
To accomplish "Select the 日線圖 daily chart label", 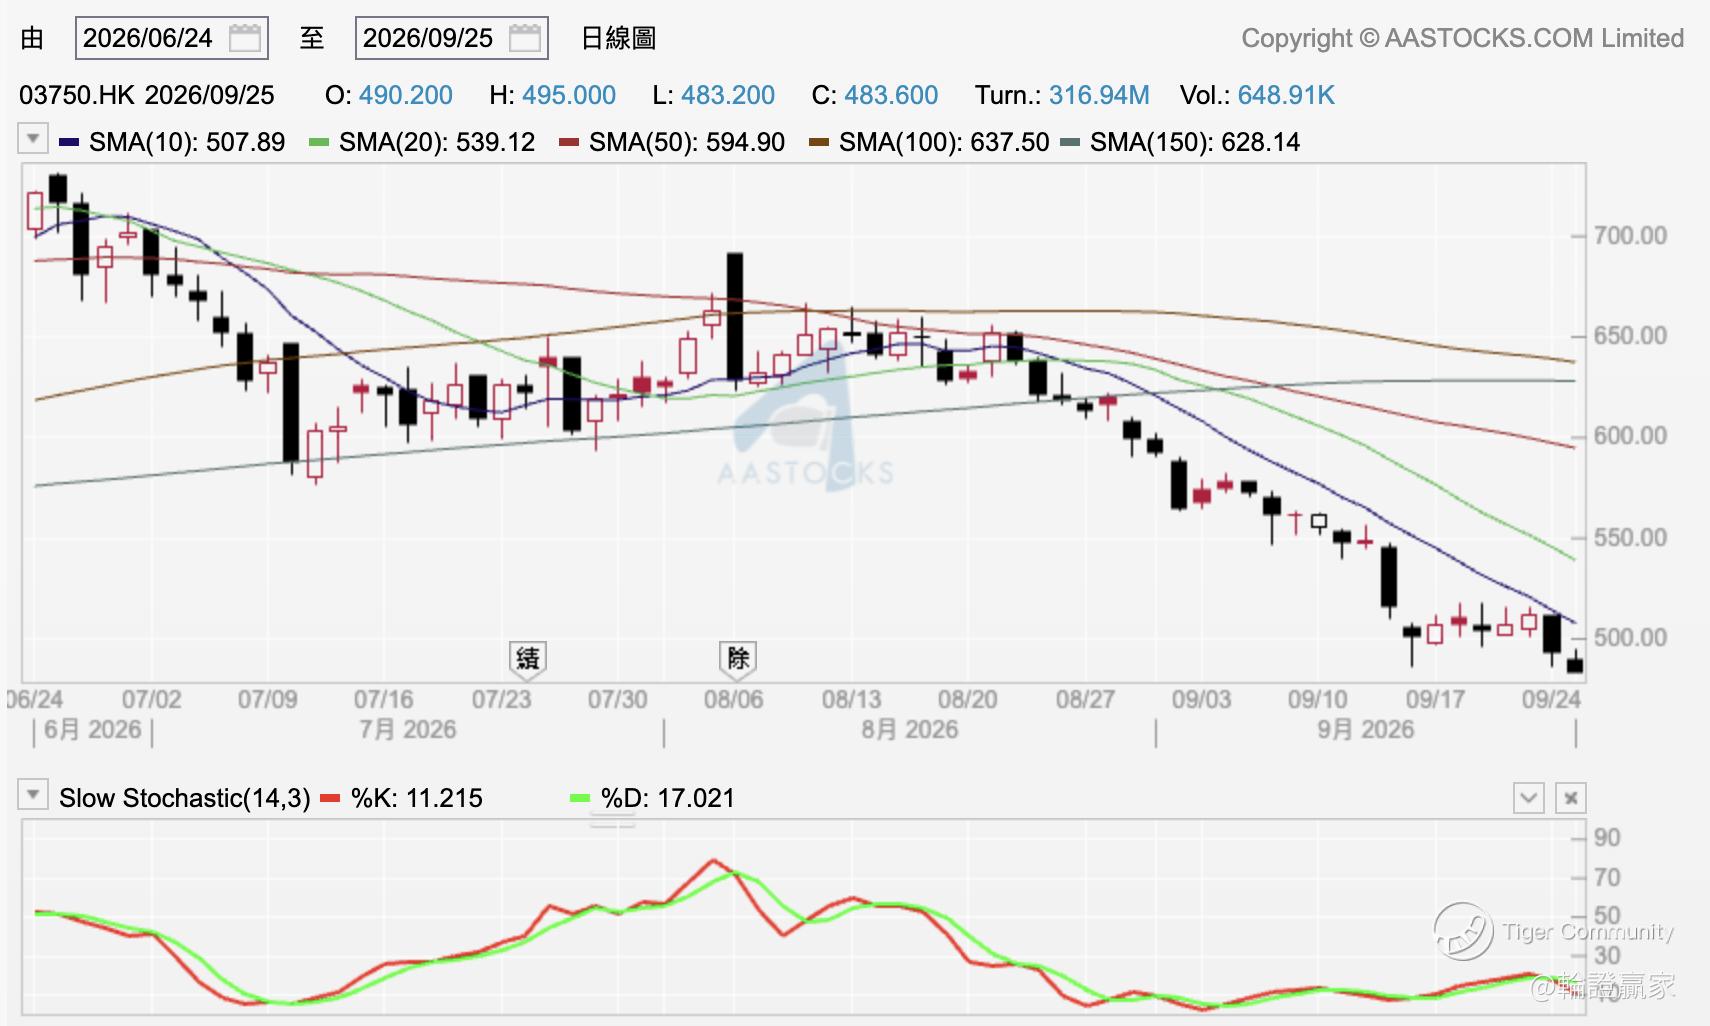I will [618, 39].
